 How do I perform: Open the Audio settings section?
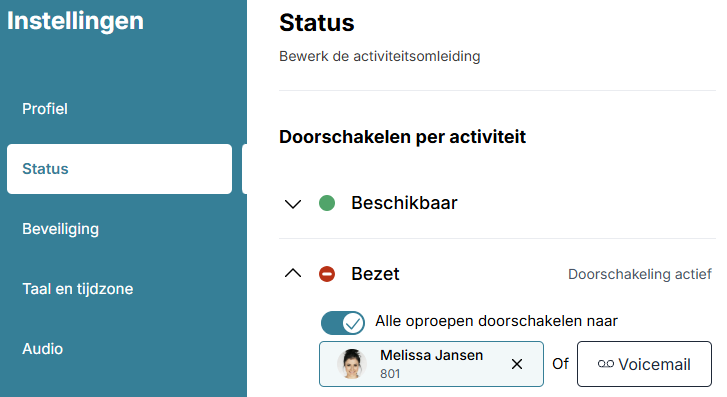click(x=43, y=349)
